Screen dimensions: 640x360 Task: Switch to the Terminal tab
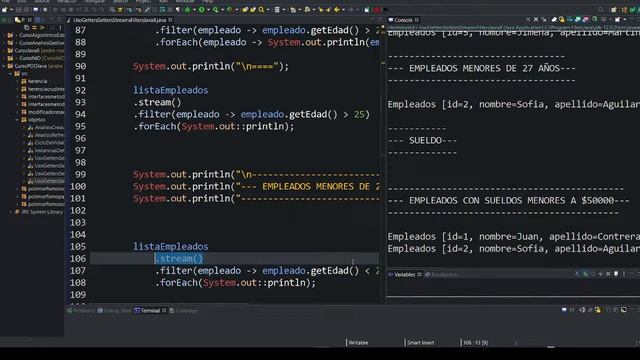click(150, 311)
